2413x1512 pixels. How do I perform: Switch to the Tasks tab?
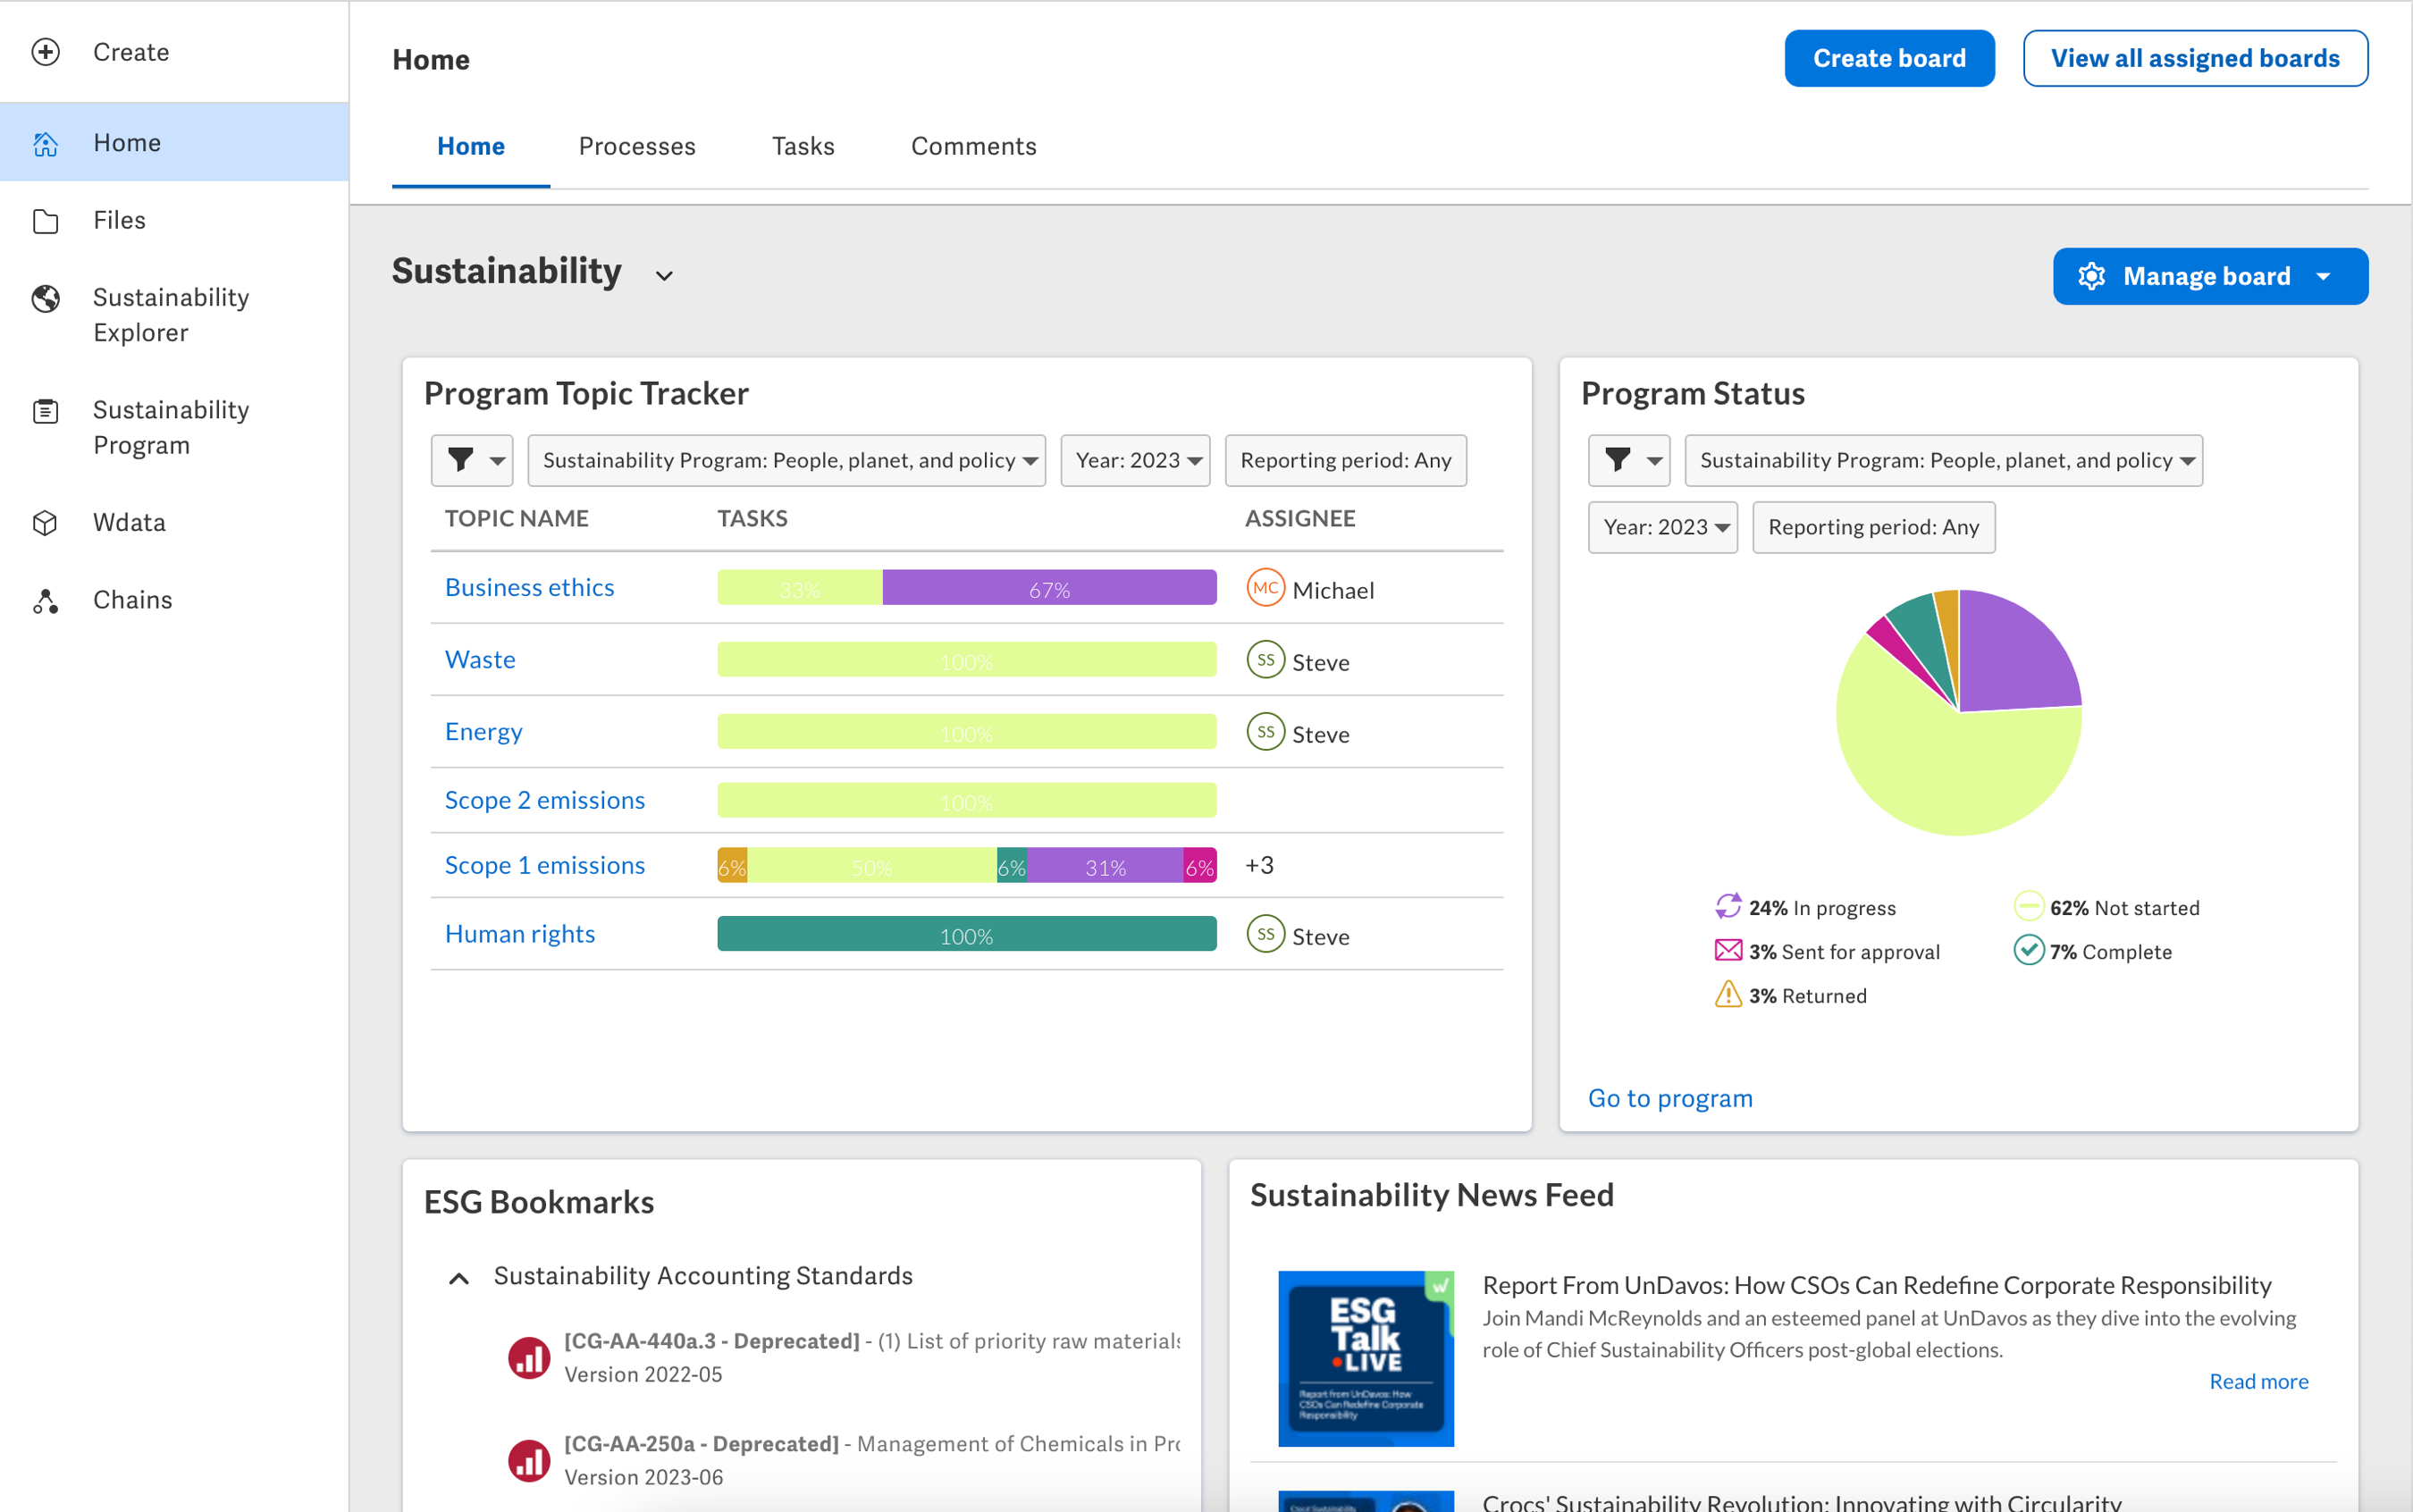(x=803, y=146)
